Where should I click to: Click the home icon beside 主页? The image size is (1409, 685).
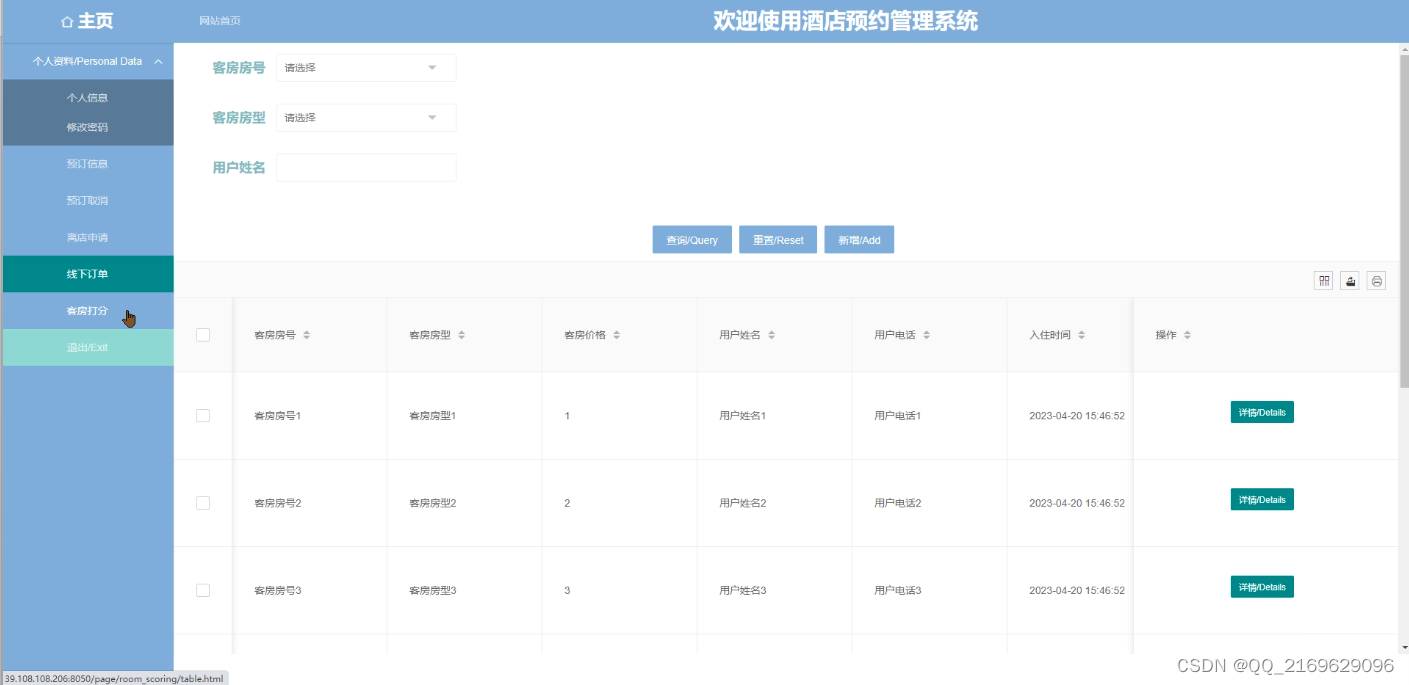pyautogui.click(x=67, y=21)
